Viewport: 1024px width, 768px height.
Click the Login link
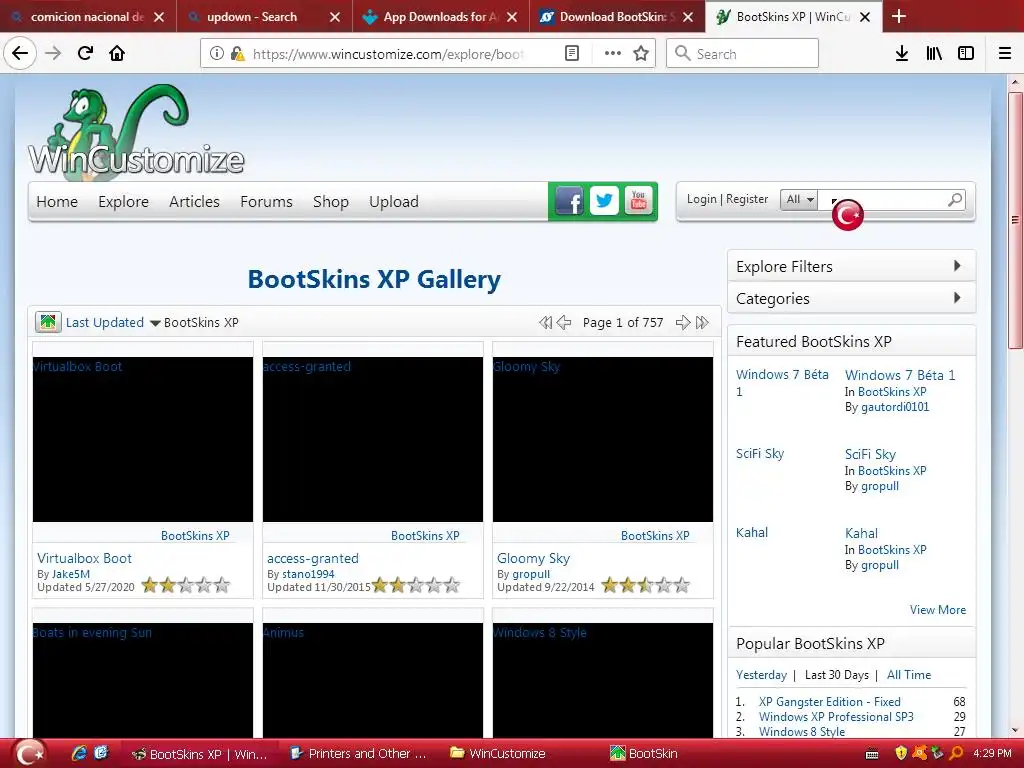point(701,199)
